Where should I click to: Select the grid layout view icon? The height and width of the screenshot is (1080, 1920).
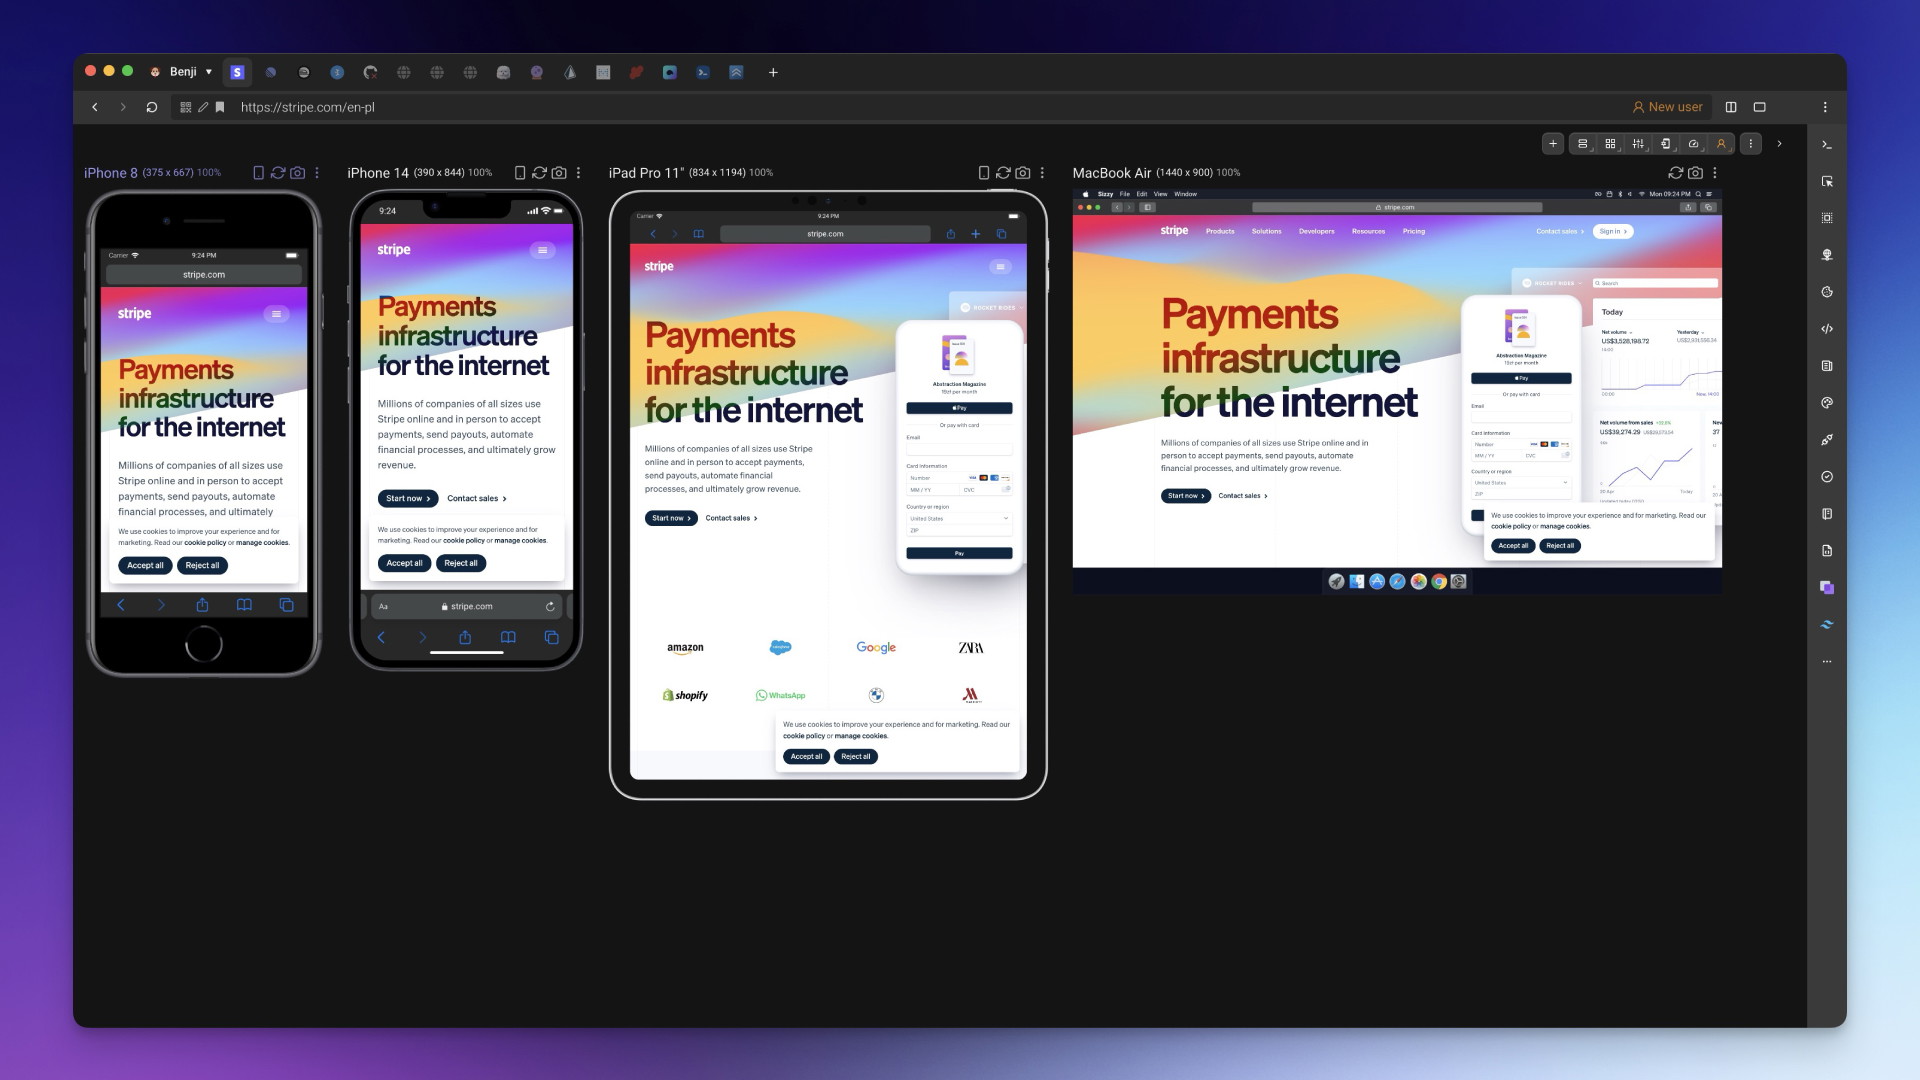click(x=1610, y=145)
